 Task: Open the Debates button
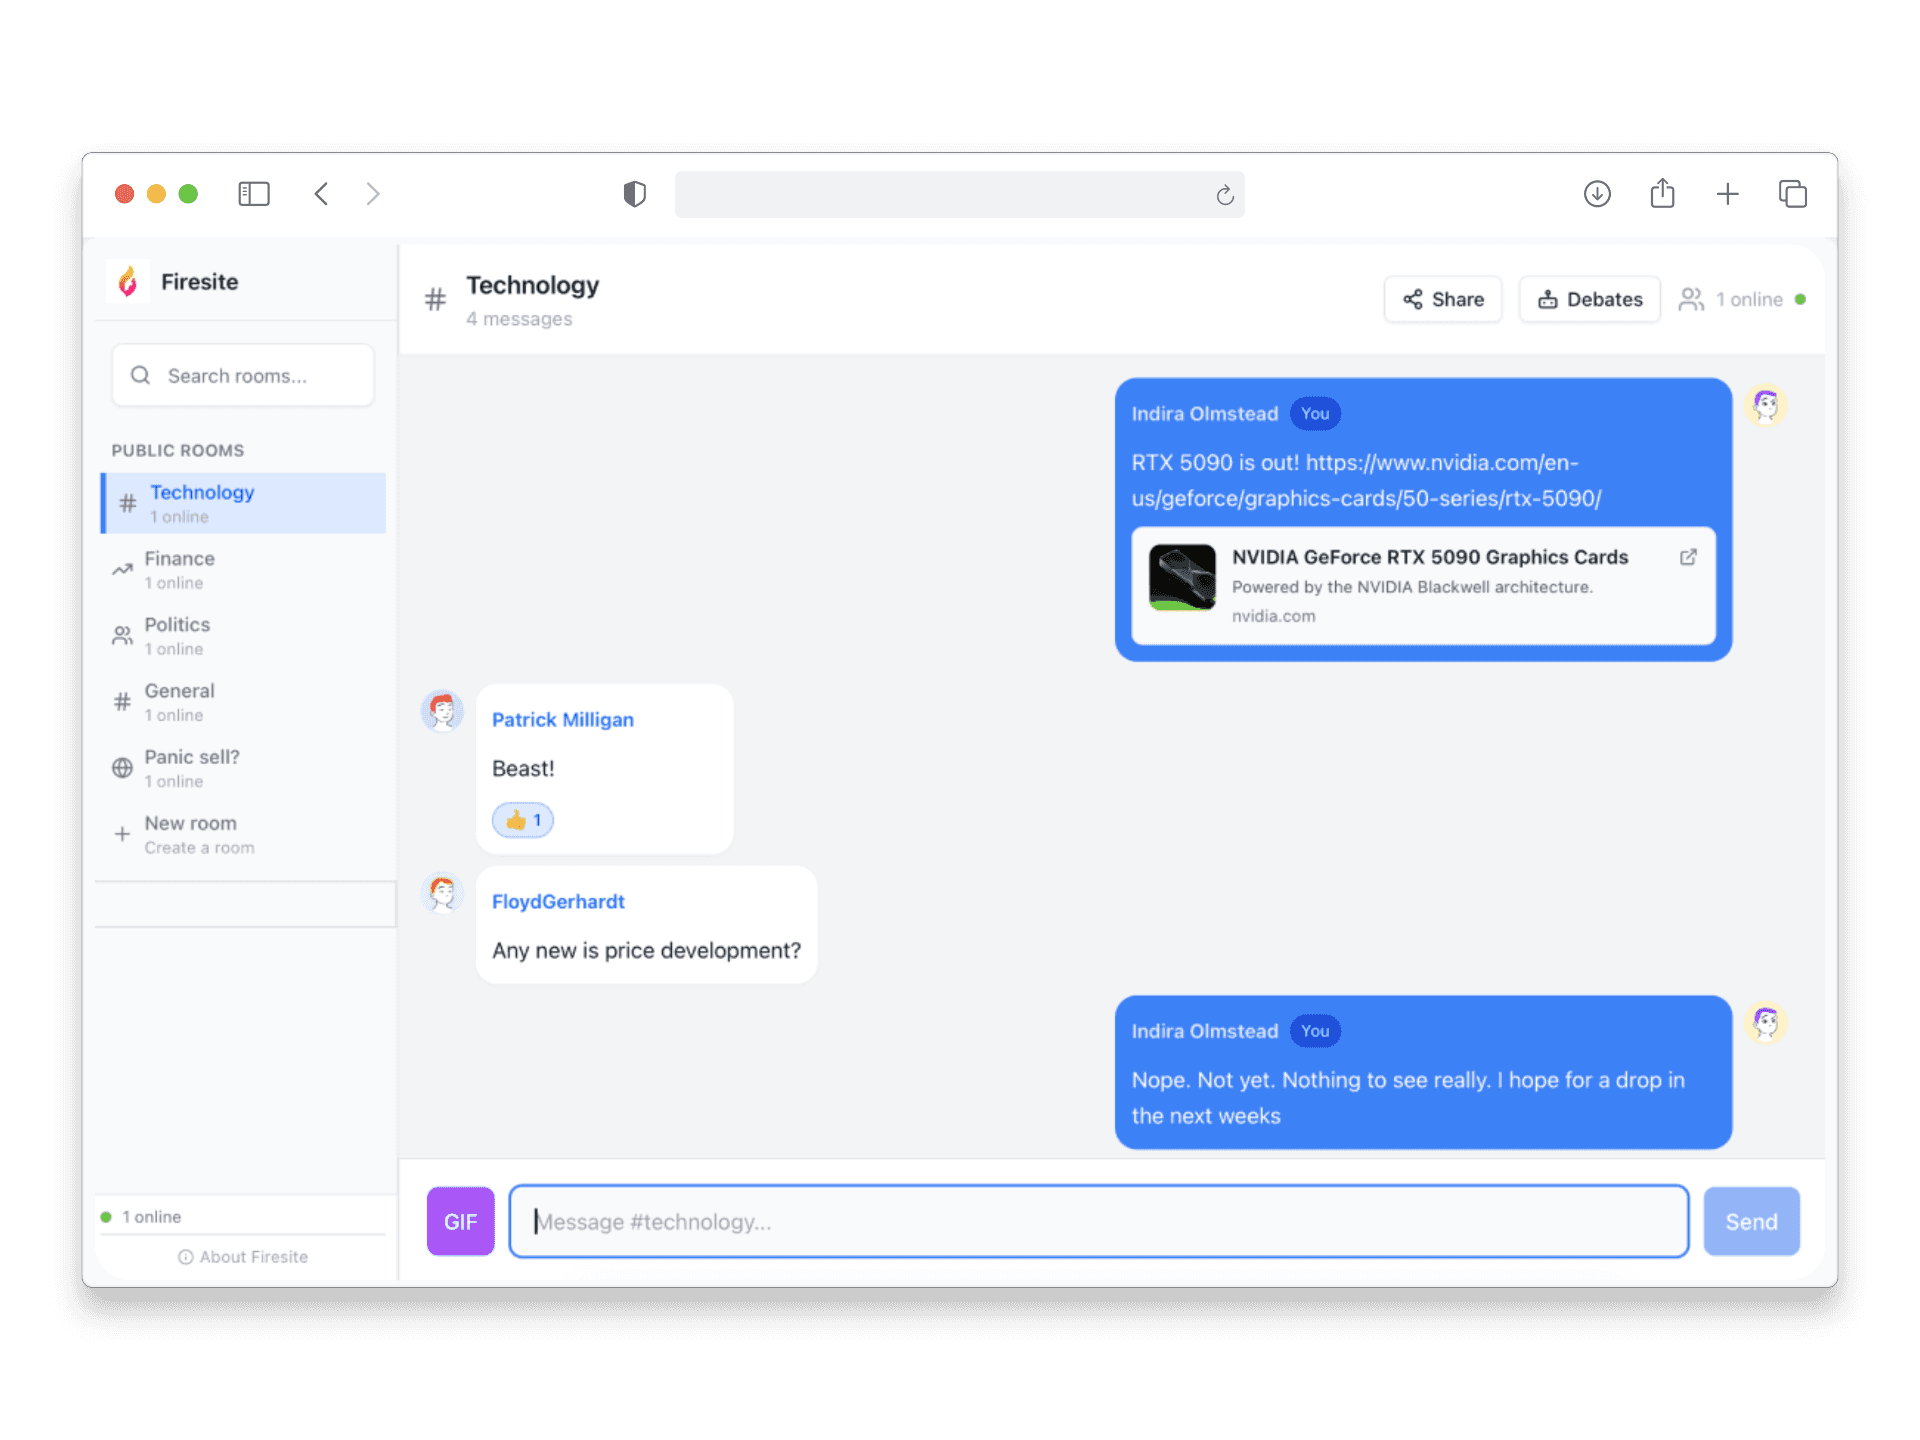pyautogui.click(x=1589, y=299)
